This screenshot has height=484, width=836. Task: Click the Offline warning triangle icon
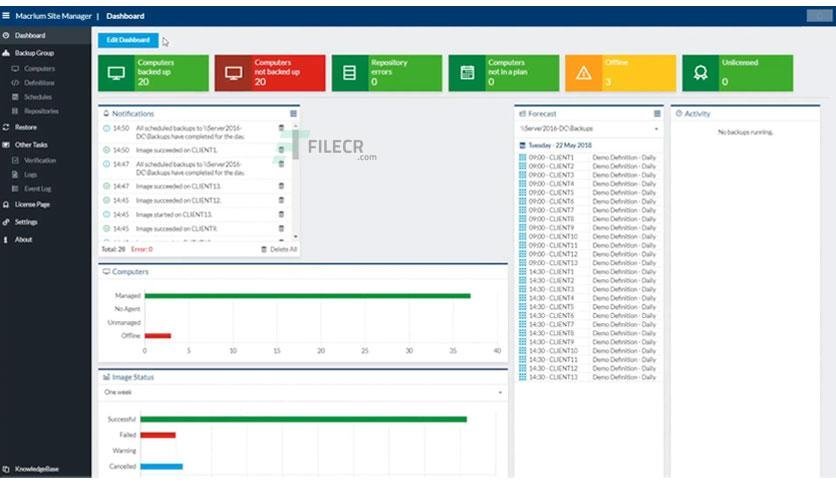(584, 73)
